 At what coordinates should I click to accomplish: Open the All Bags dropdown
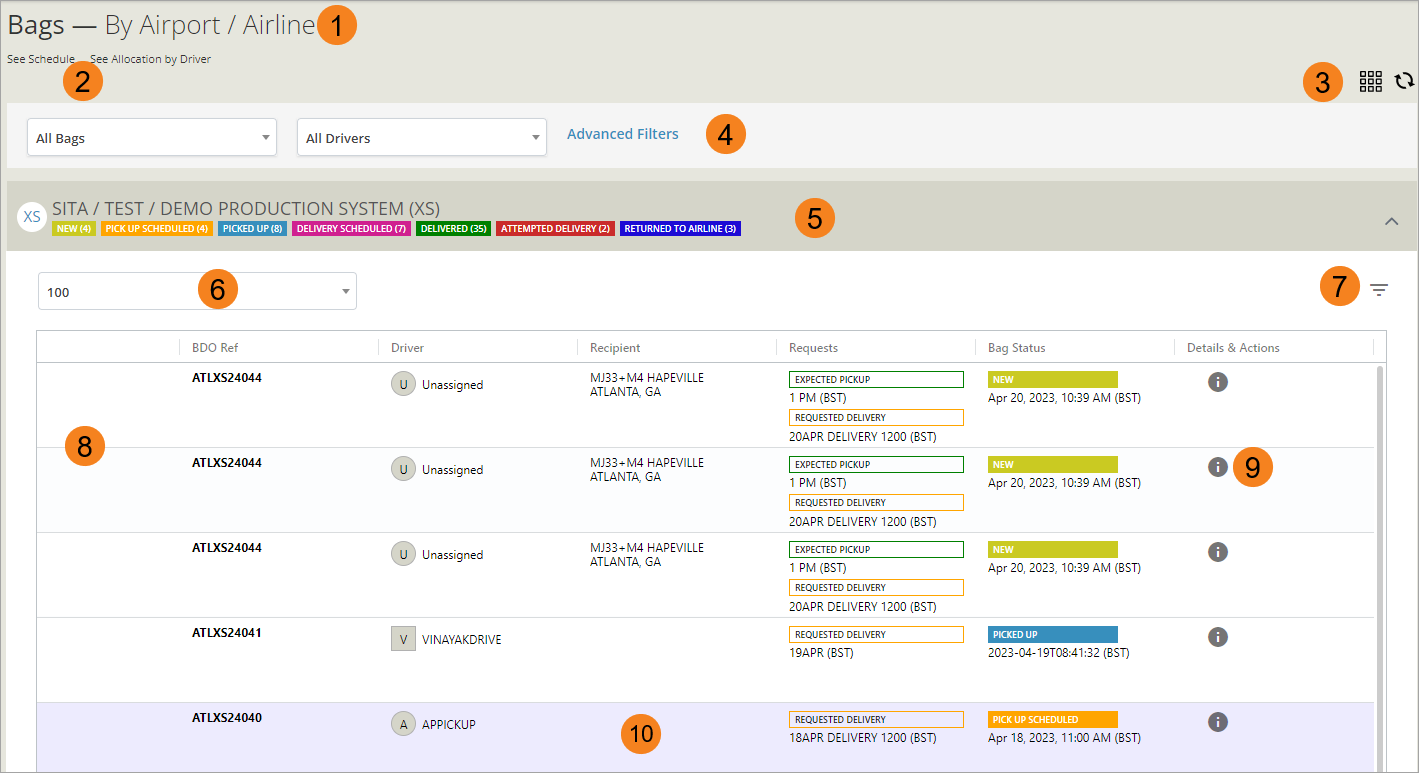(x=152, y=137)
